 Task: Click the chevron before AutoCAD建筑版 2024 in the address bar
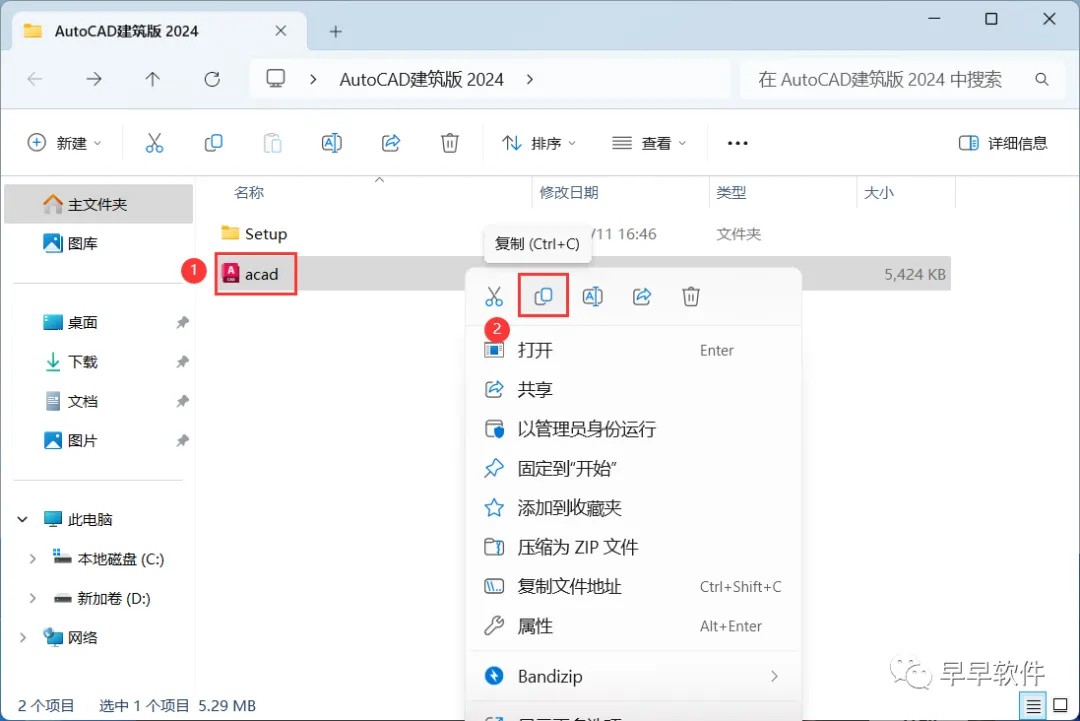click(313, 79)
